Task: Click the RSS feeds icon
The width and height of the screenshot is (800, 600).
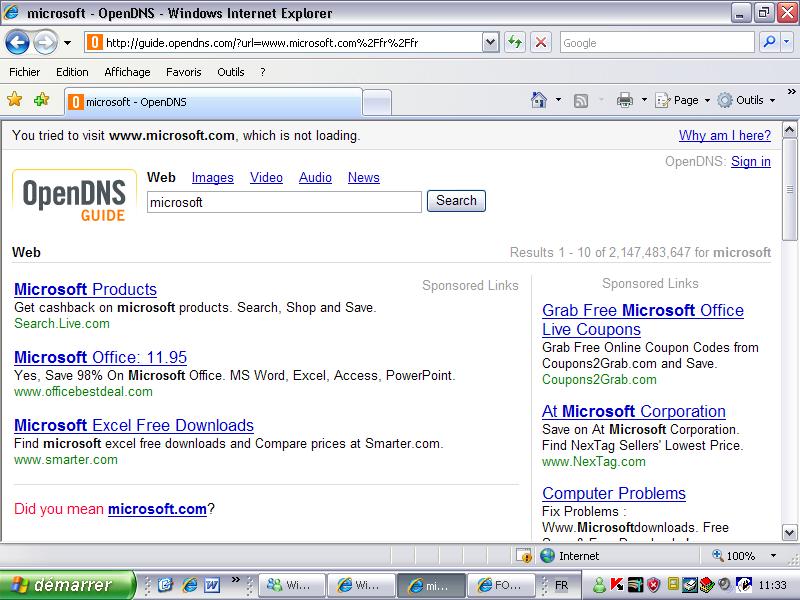Action: 581,101
